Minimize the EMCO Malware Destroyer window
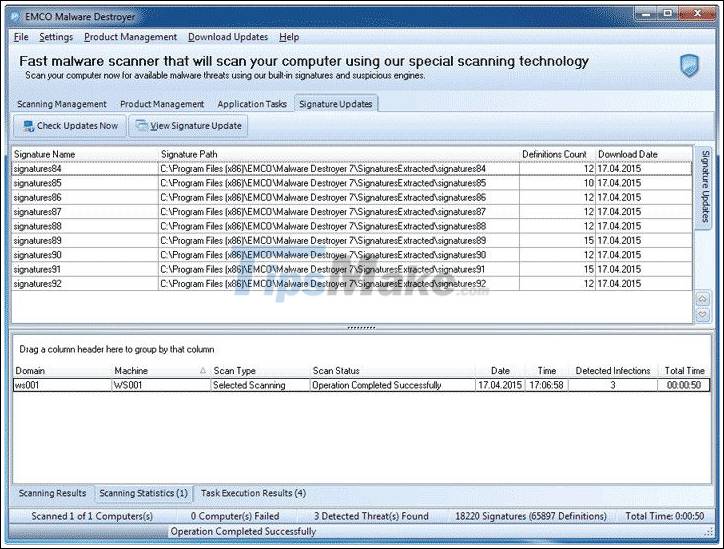724x549 pixels. (646, 14)
